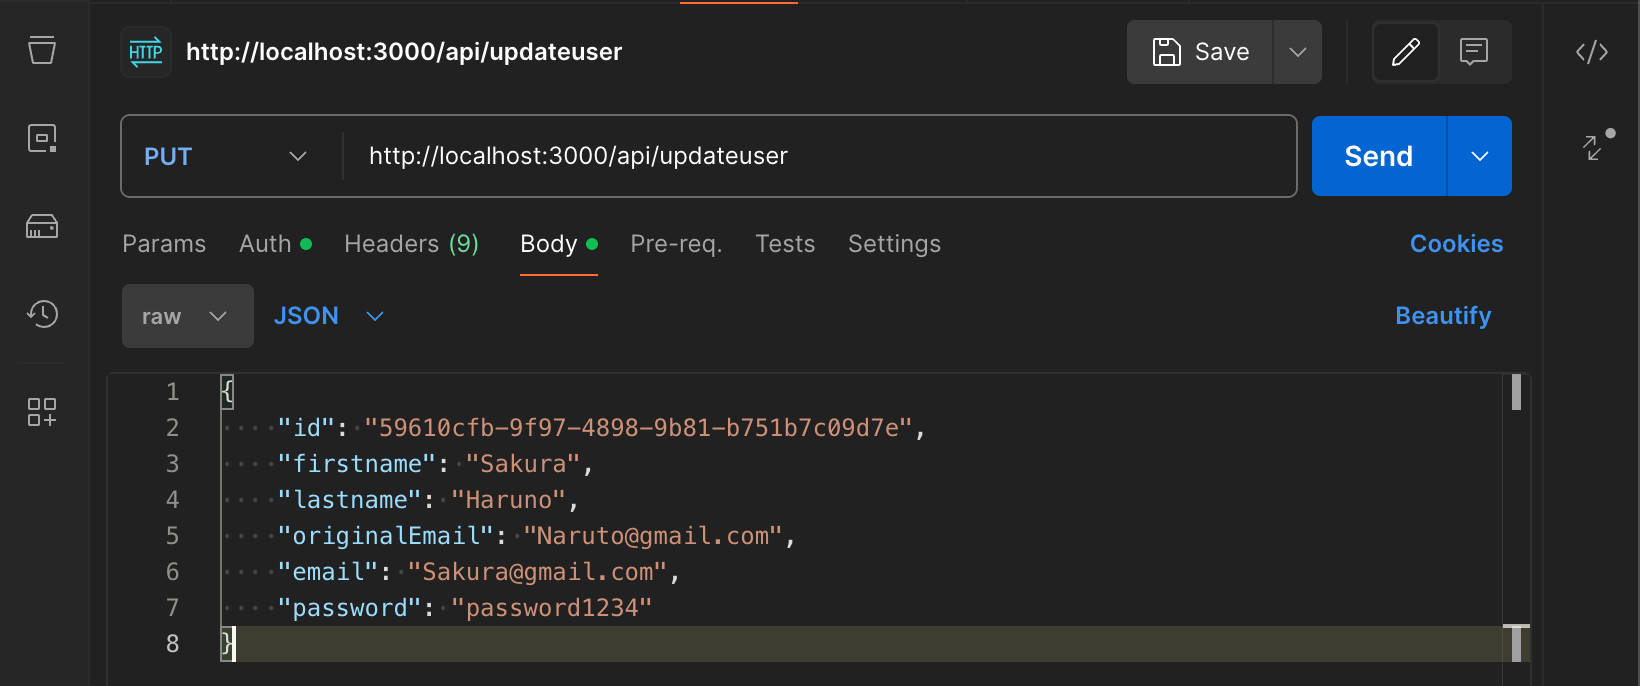This screenshot has height=686, width=1640.
Task: Expand the Save options dropdown arrow
Action: 1298,52
